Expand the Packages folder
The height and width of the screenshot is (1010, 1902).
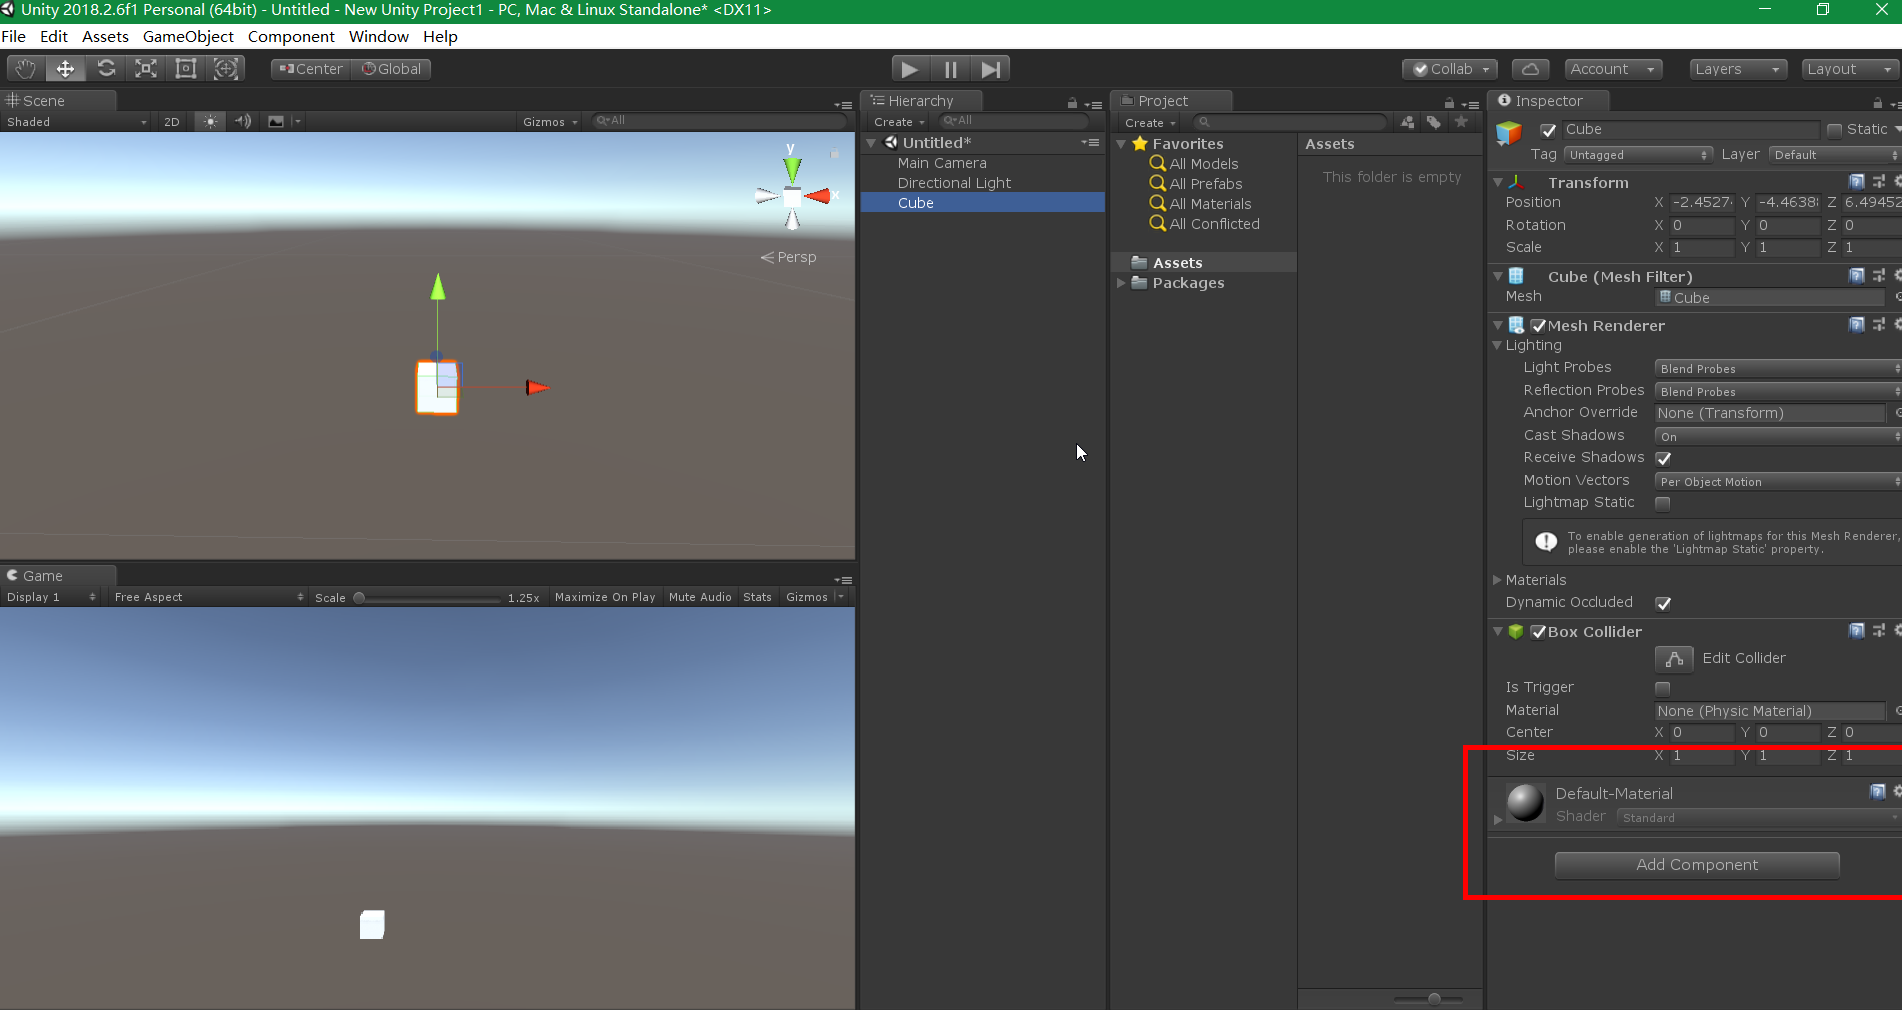click(x=1121, y=283)
